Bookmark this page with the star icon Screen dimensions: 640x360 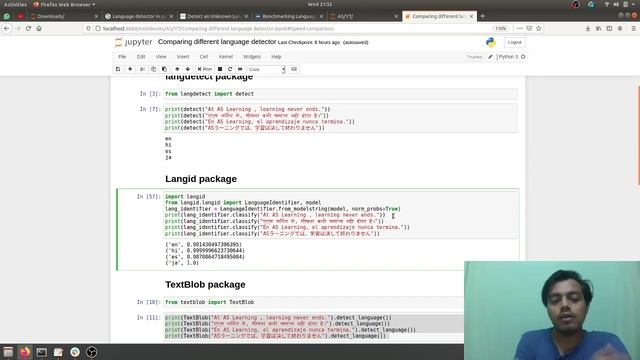pyautogui.click(x=539, y=29)
